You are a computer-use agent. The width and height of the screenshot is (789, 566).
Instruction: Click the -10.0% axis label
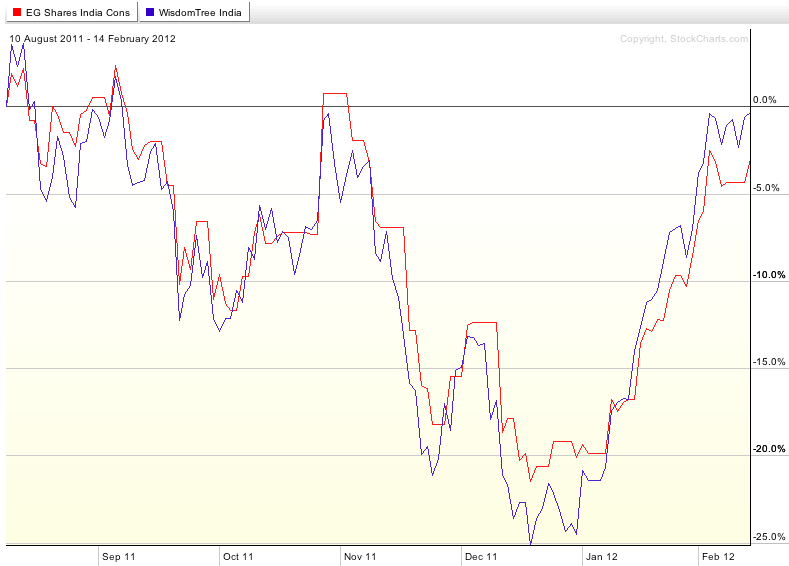click(768, 275)
